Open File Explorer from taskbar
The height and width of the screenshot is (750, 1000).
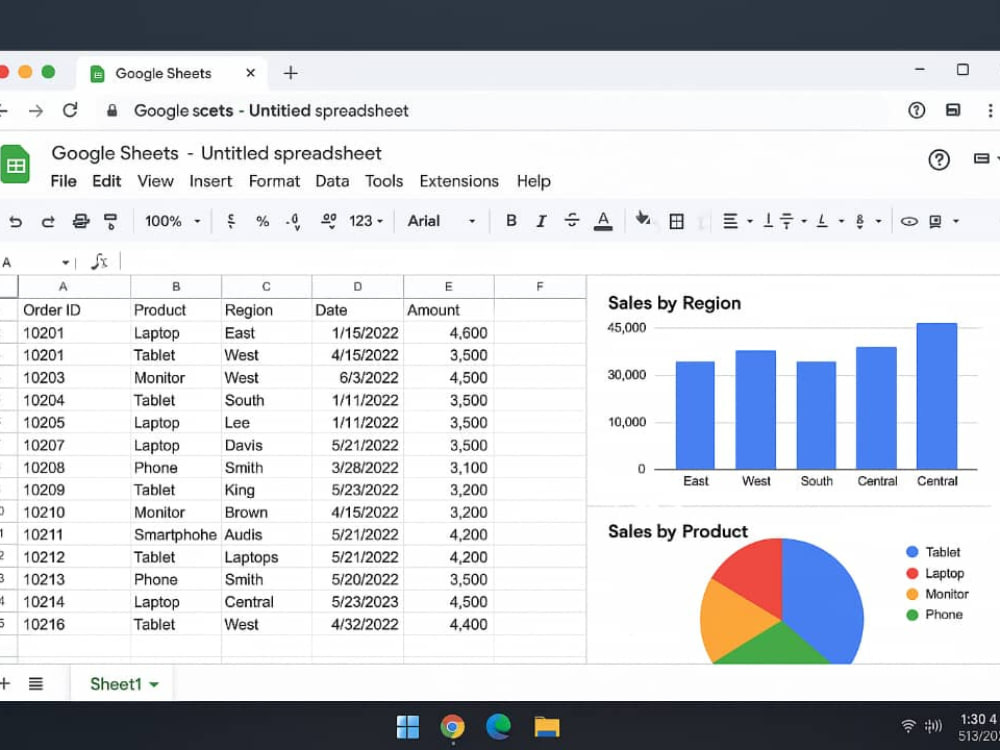click(x=547, y=726)
